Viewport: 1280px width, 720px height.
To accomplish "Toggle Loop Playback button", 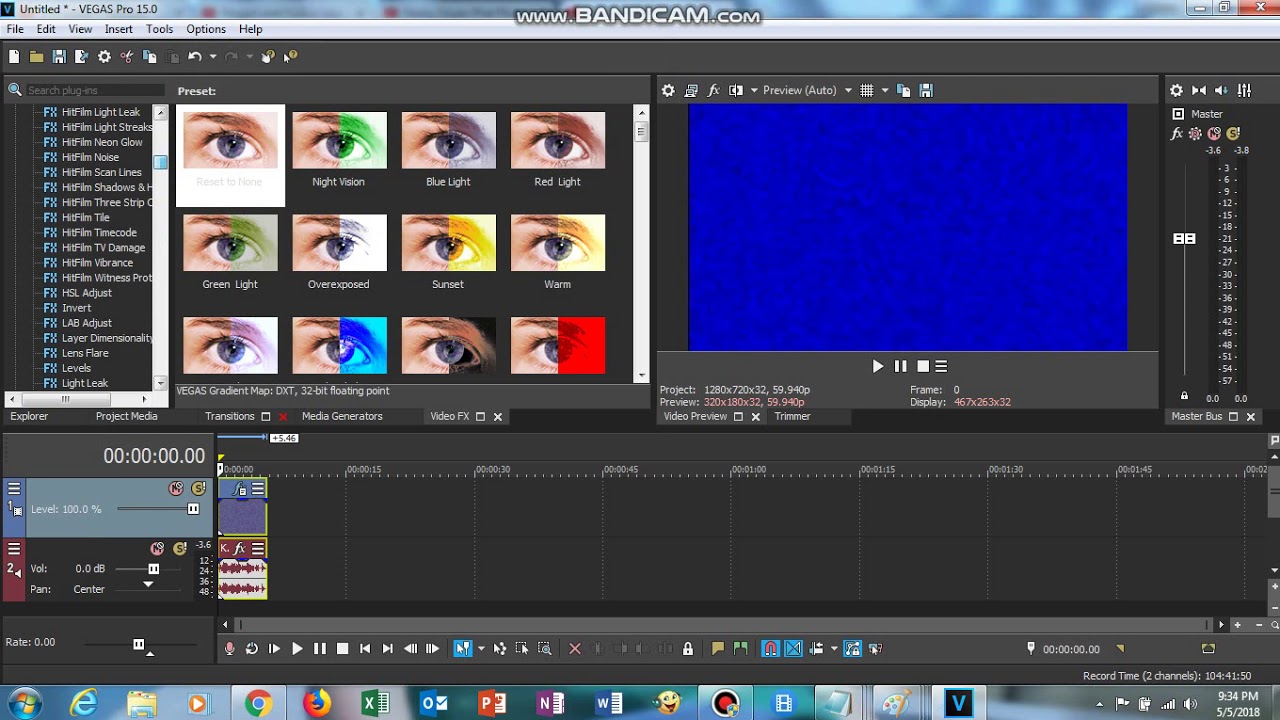I will (x=252, y=649).
